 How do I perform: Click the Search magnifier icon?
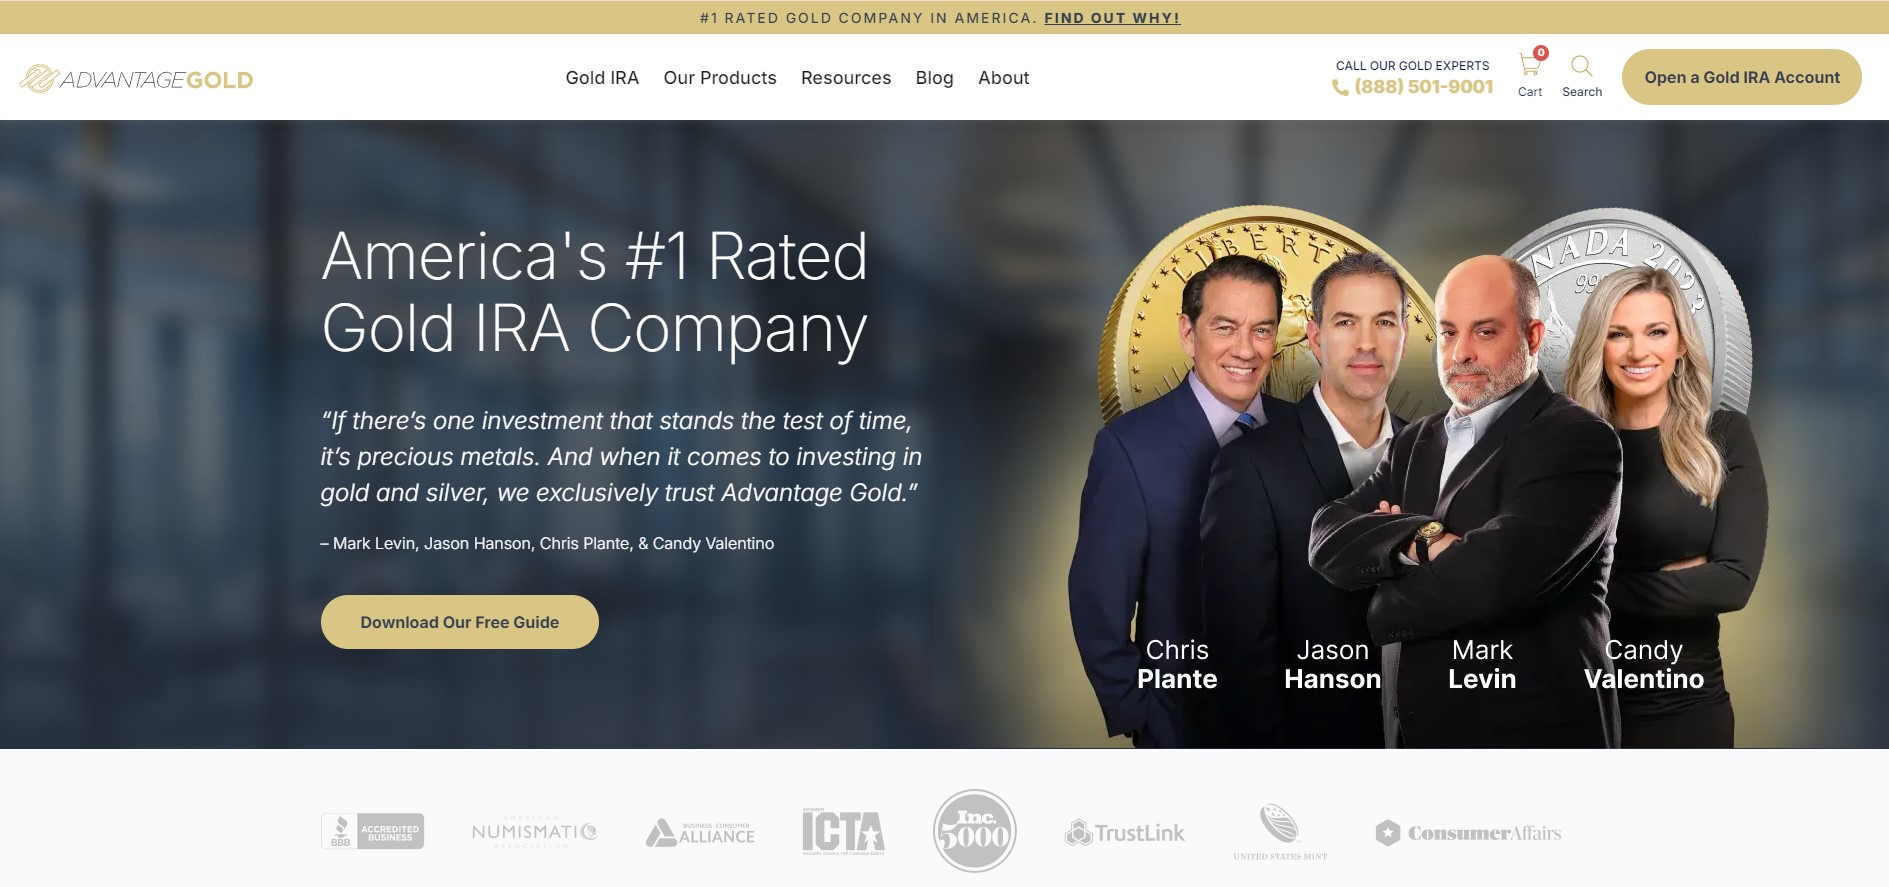click(1581, 66)
